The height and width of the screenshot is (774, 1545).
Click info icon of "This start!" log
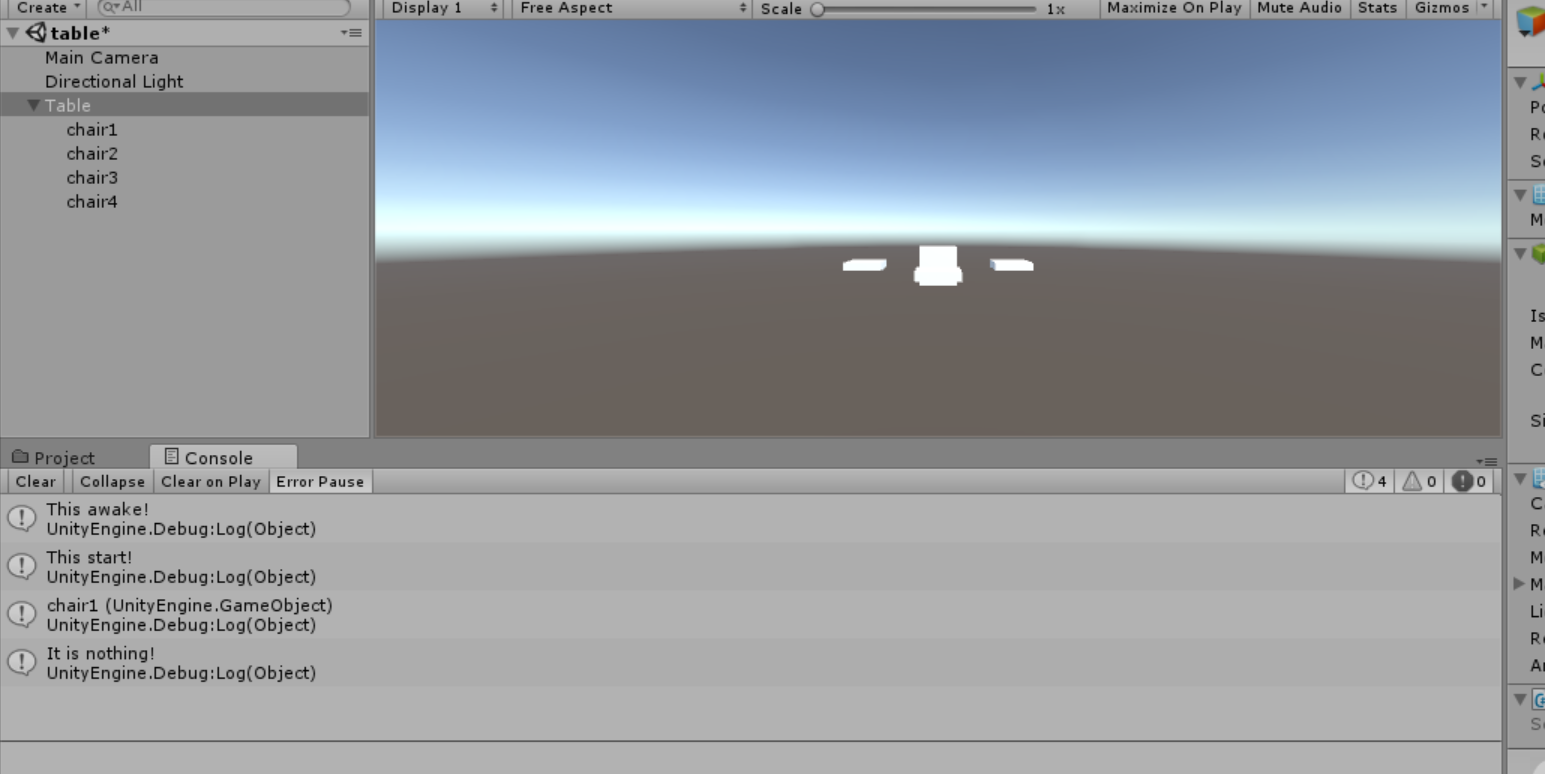22,566
